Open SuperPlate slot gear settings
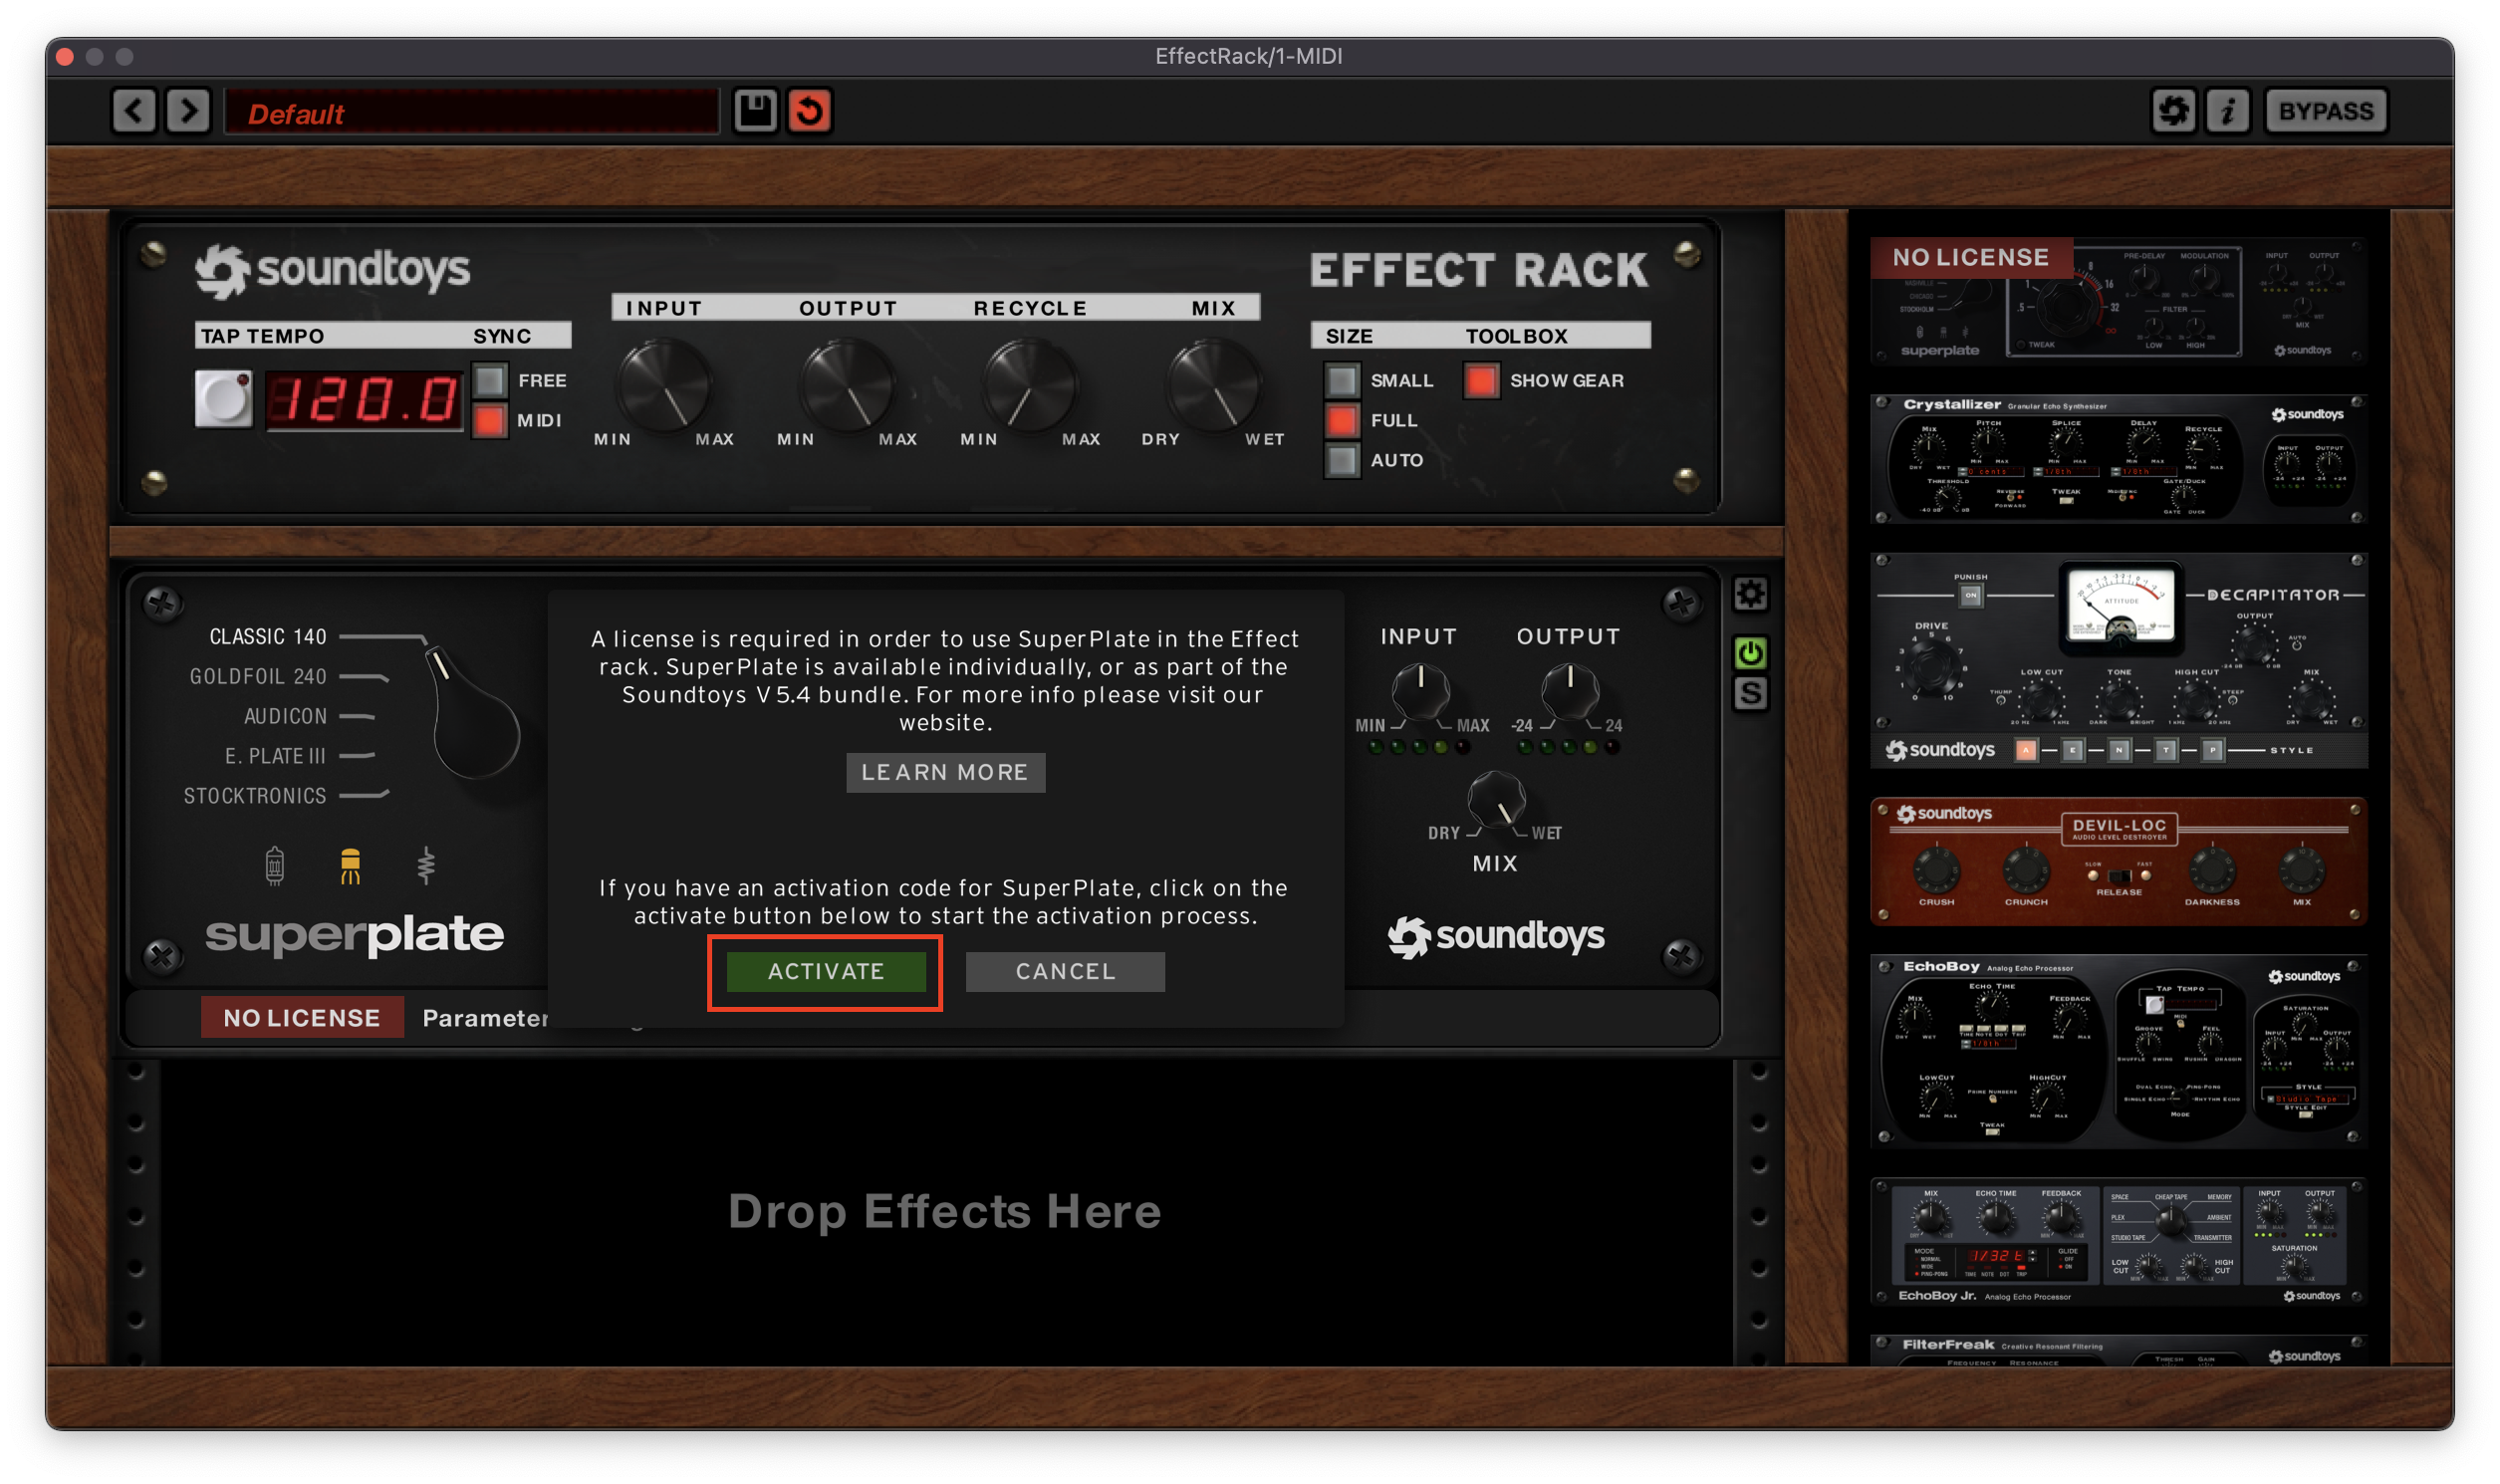 tap(1750, 595)
